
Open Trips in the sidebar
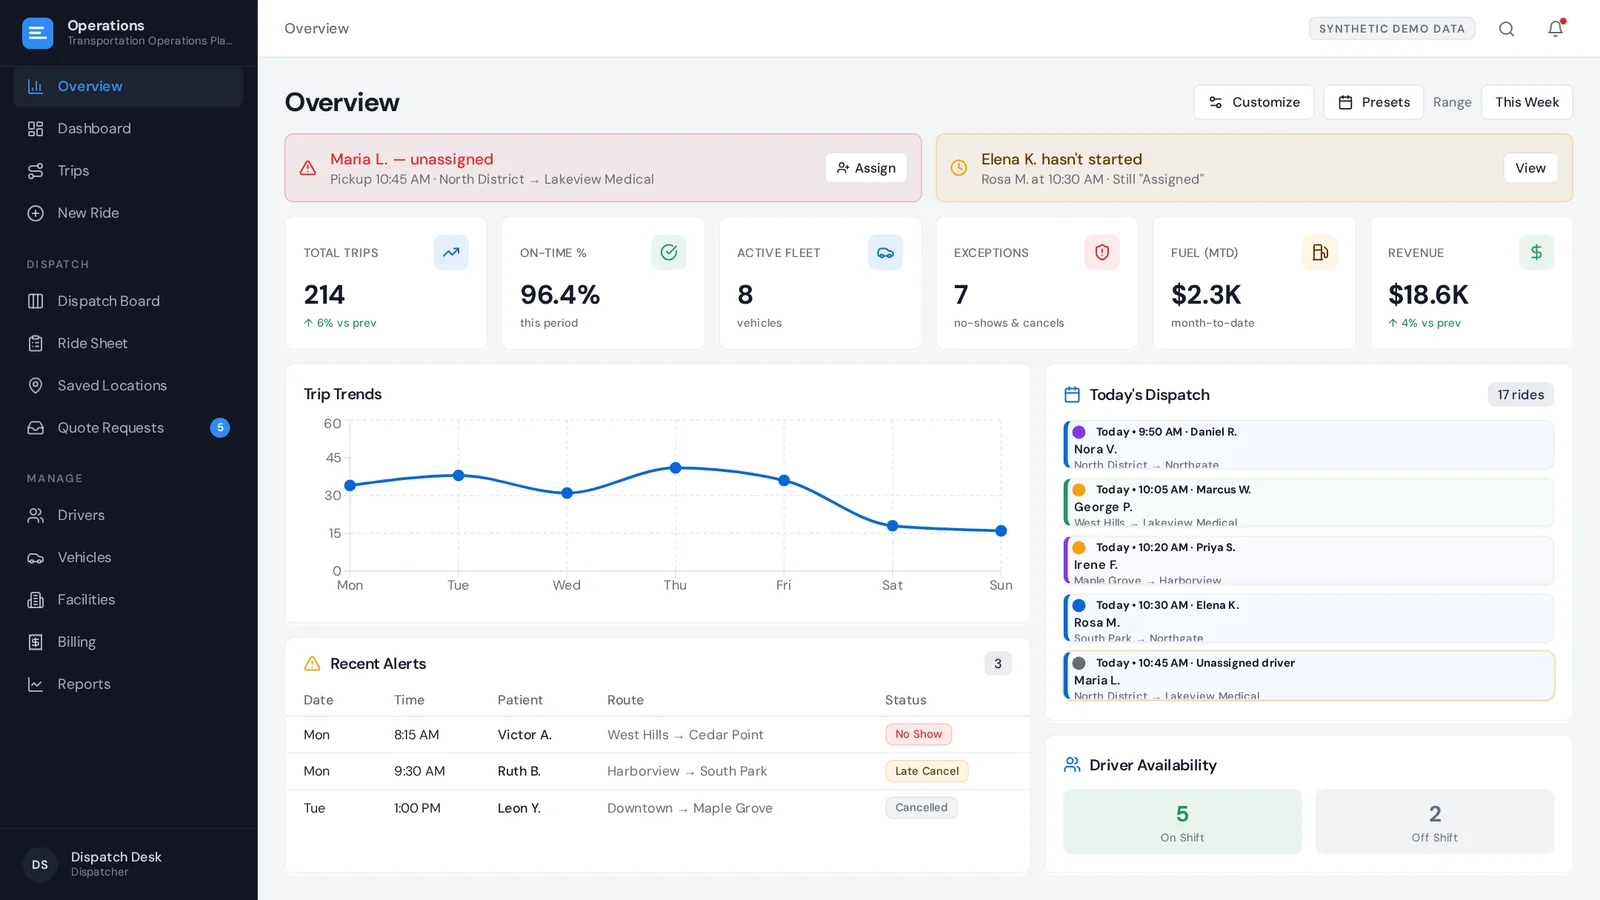(x=129, y=171)
